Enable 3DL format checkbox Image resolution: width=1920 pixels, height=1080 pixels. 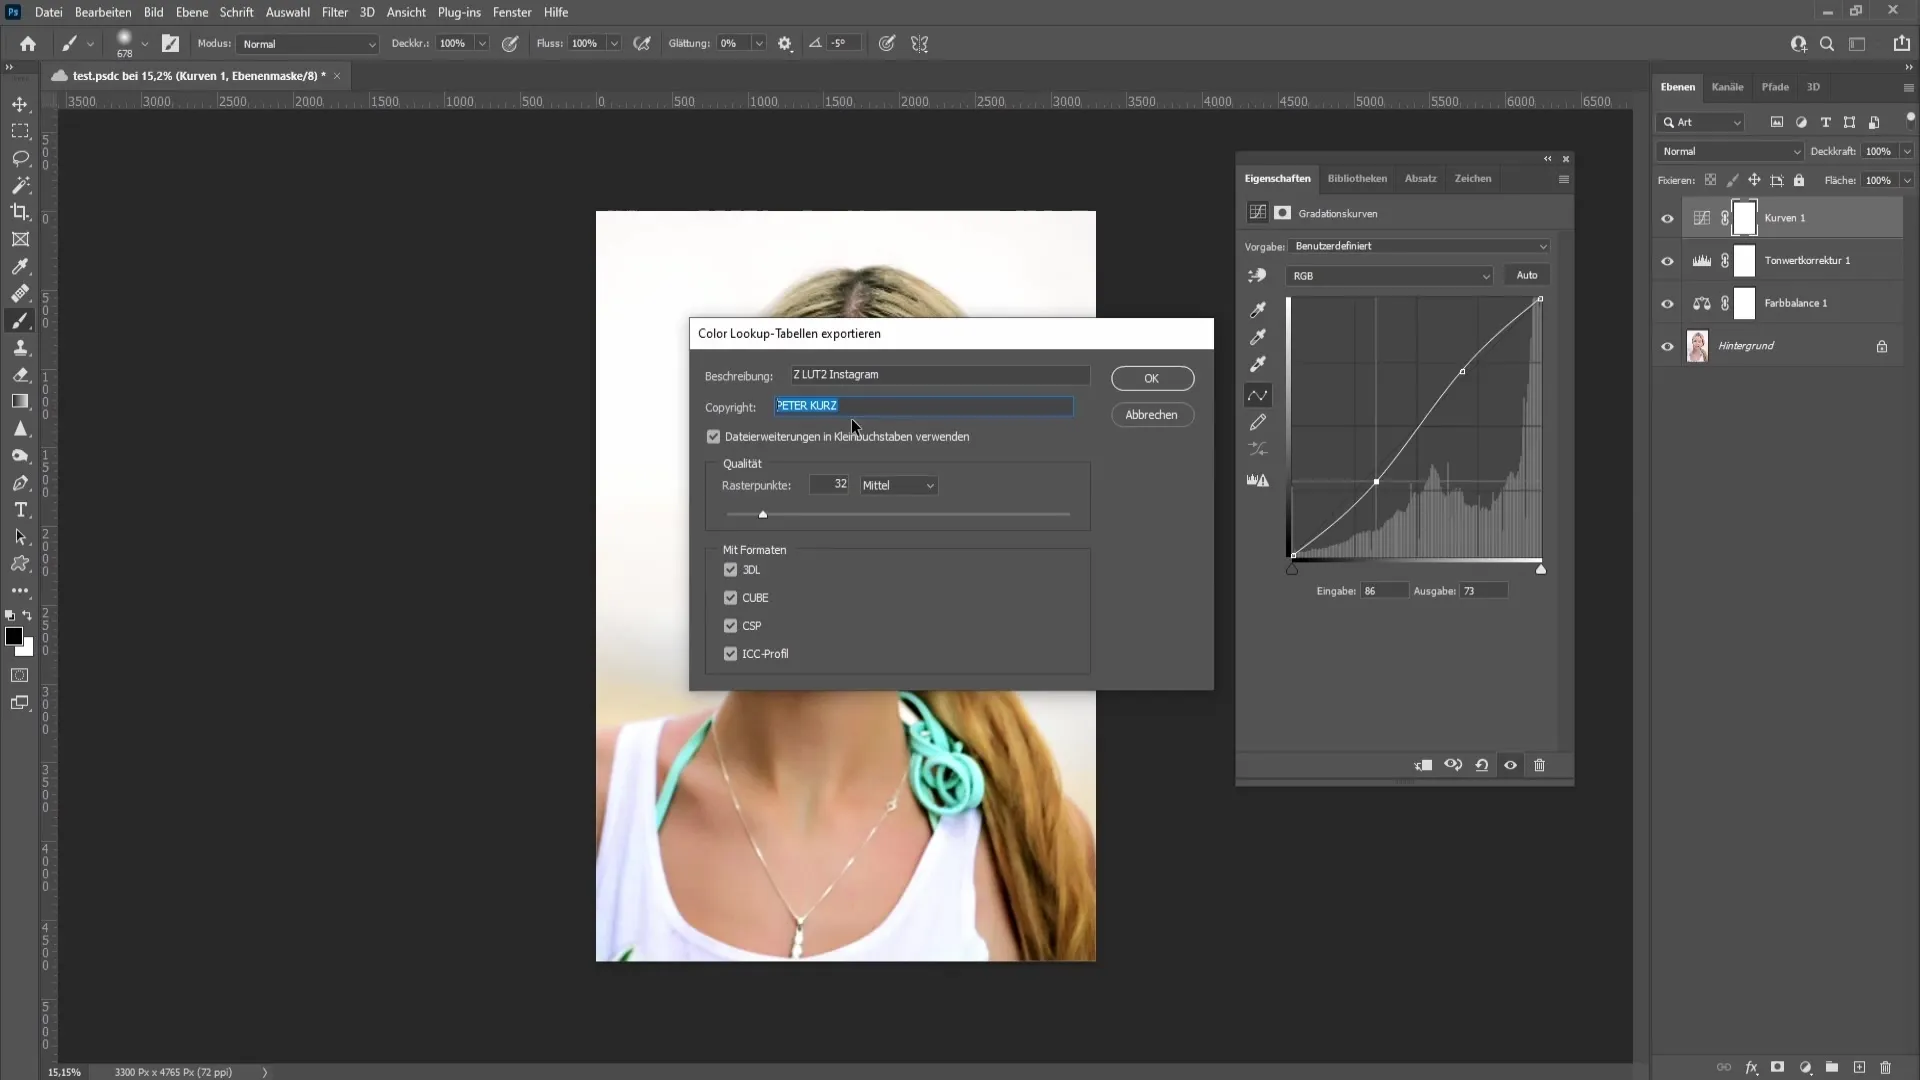point(729,570)
